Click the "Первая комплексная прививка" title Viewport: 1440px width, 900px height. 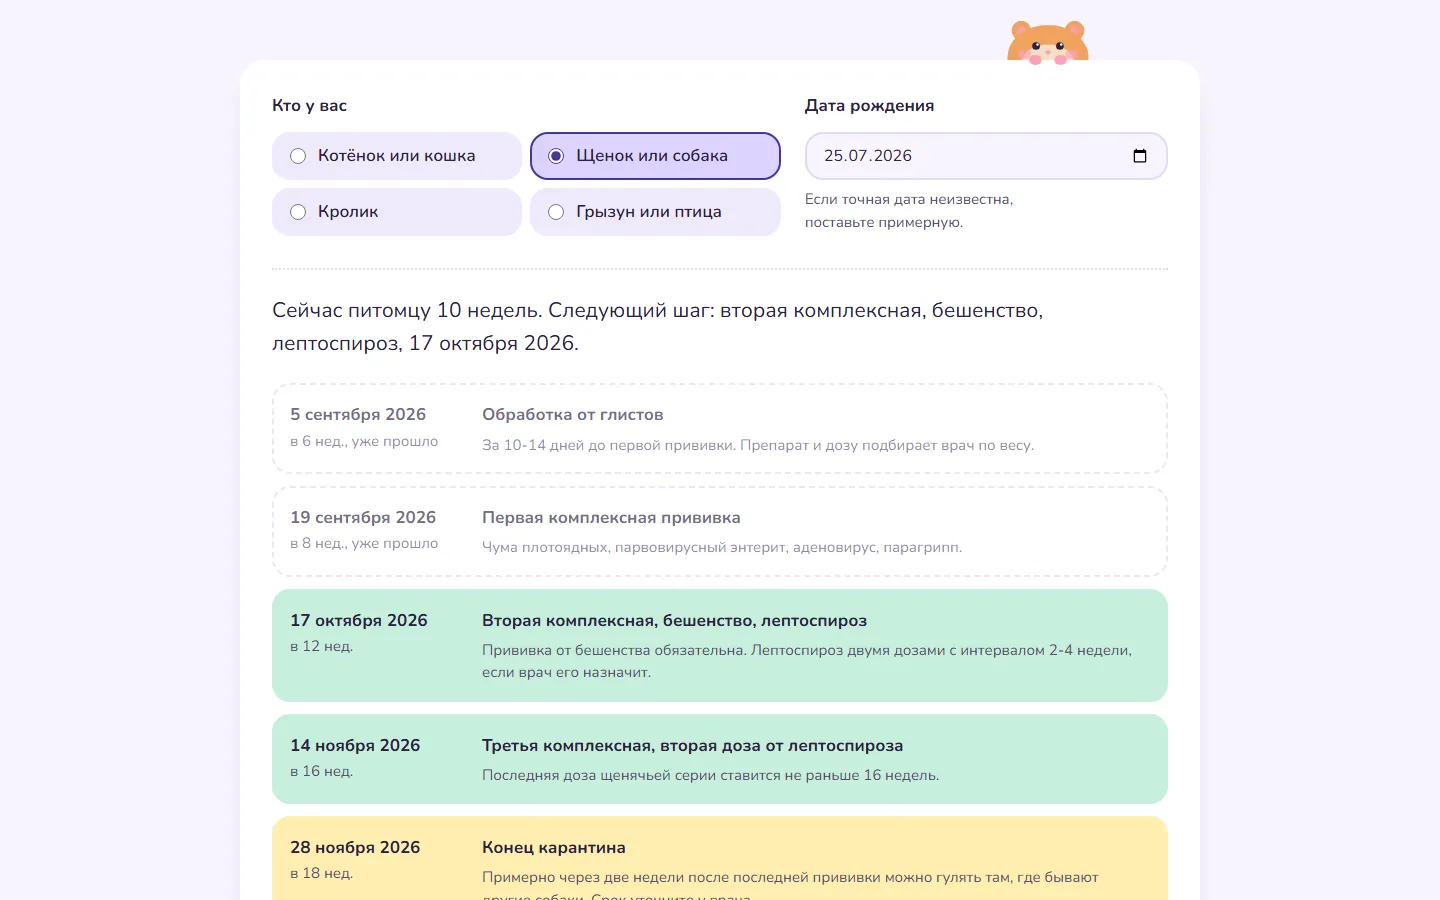coord(611,517)
